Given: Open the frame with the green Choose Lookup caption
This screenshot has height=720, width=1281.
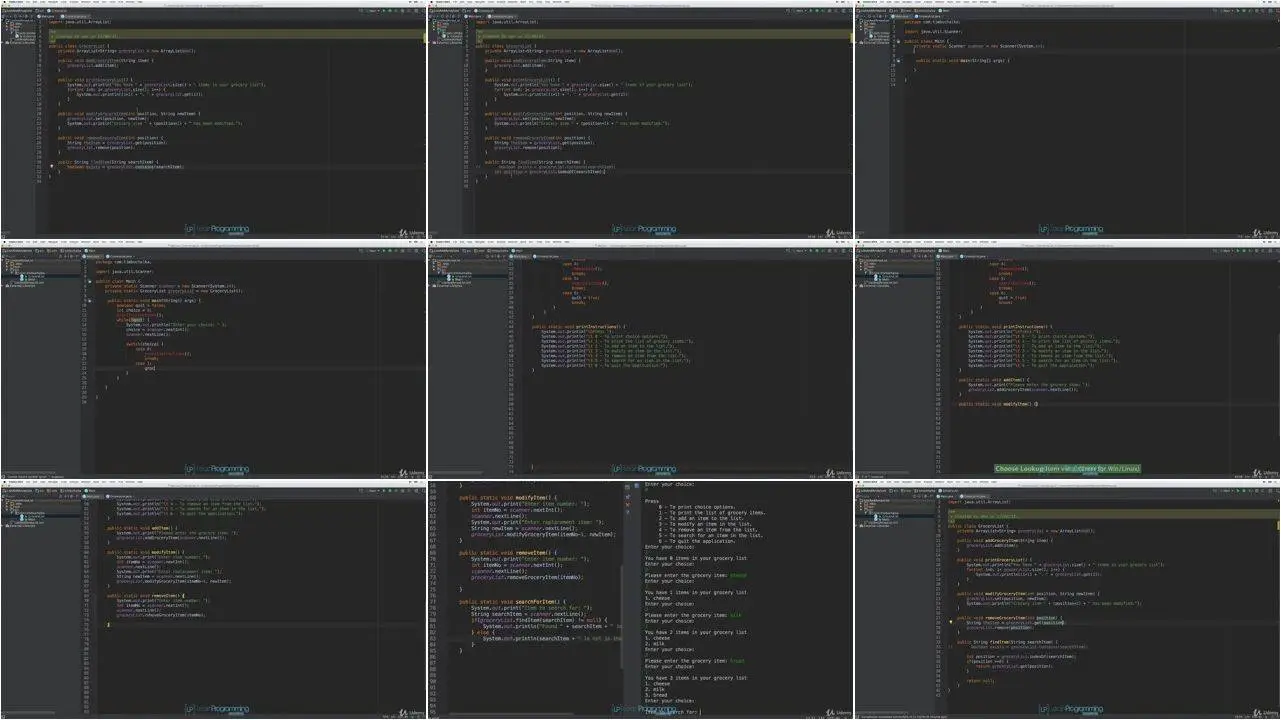Looking at the screenshot, I should point(1067,360).
